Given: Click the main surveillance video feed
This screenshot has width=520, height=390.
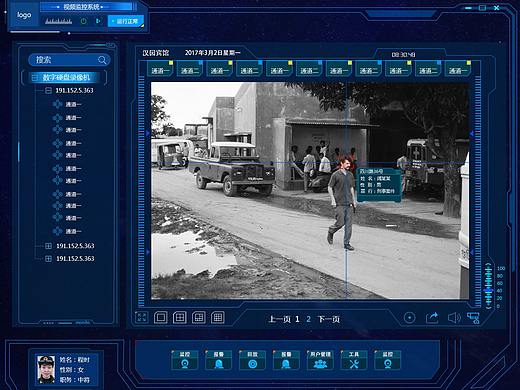Looking at the screenshot, I should pos(310,191).
